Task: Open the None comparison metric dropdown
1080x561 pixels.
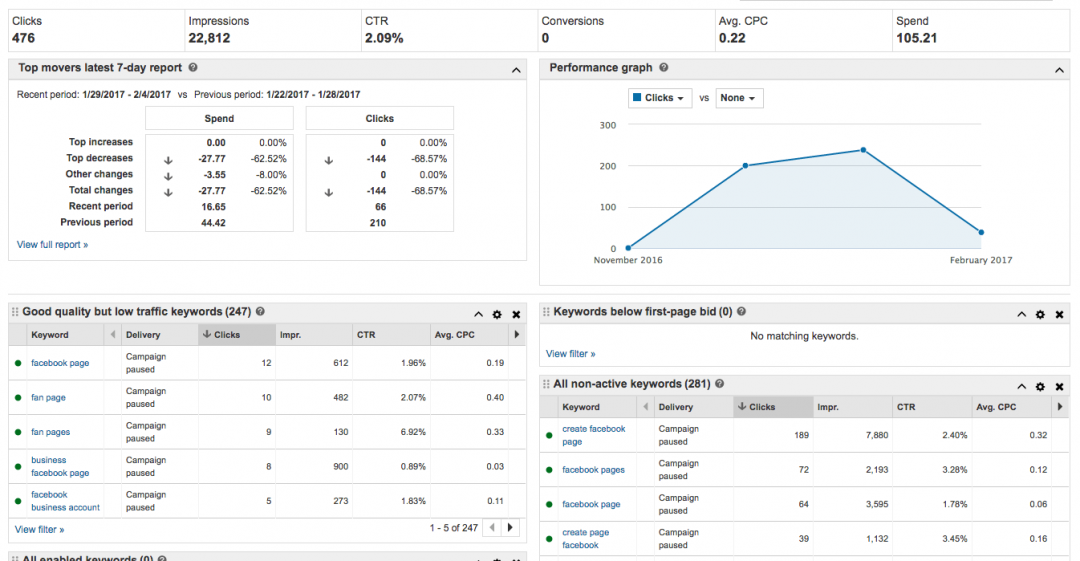Action: pyautogui.click(x=739, y=98)
